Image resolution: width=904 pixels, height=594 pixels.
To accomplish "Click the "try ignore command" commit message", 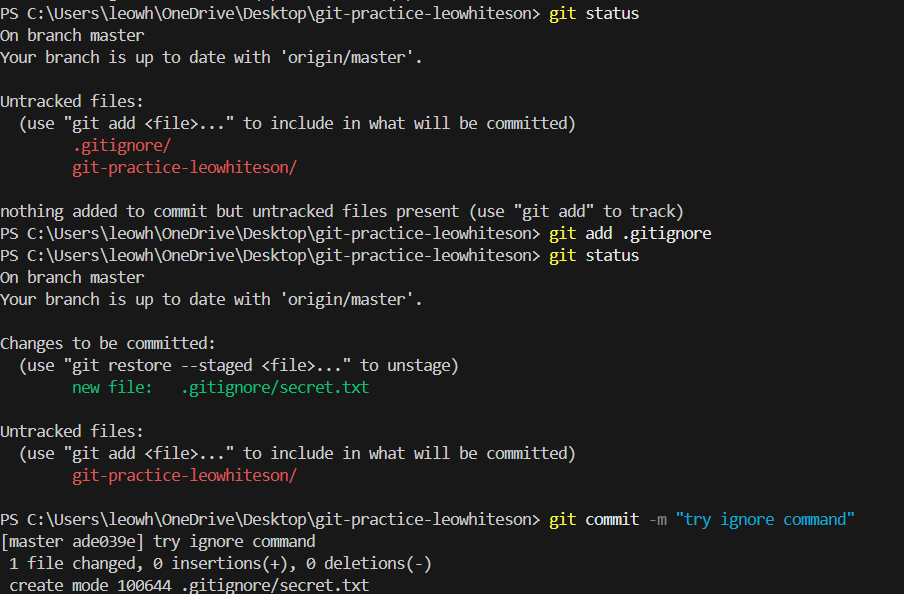I will tap(766, 519).
